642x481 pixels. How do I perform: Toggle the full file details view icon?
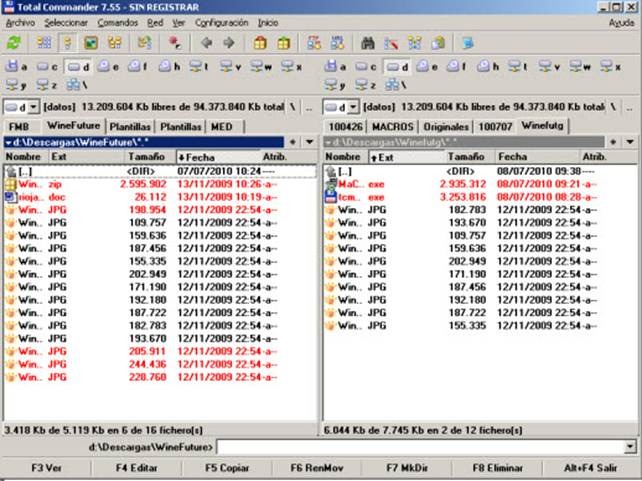pyautogui.click(x=68, y=43)
